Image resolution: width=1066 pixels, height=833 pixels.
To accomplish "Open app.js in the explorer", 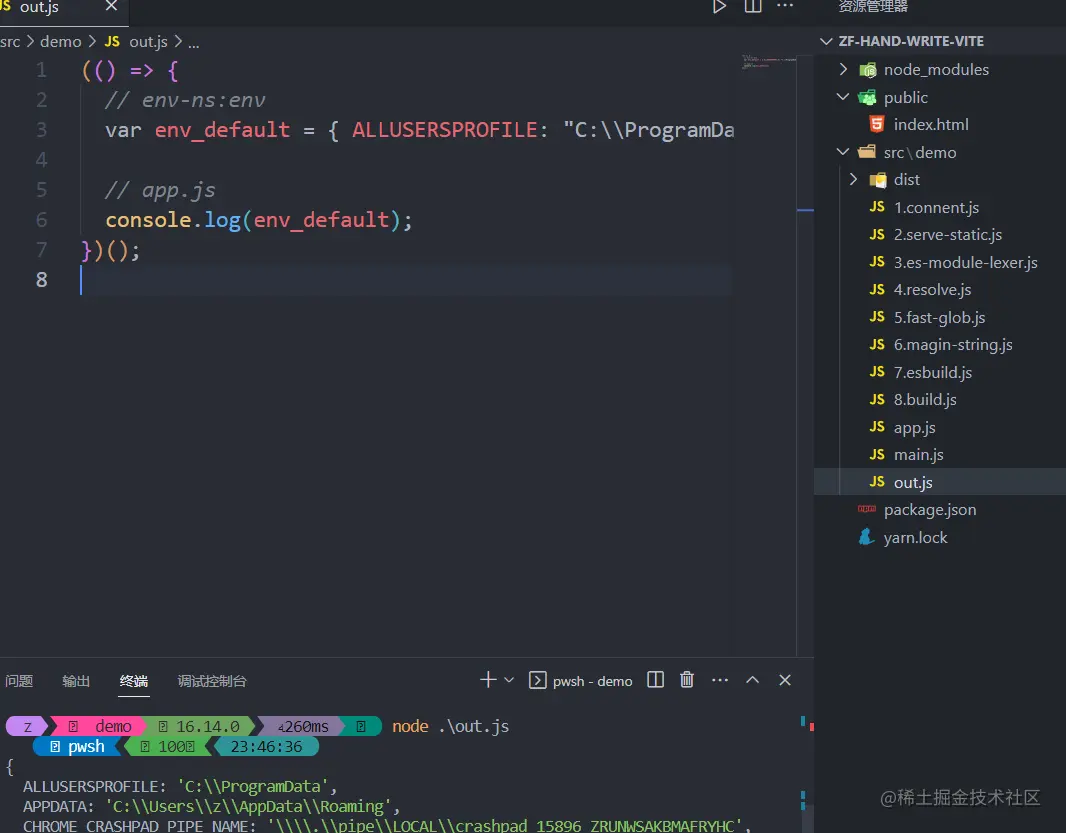I will point(914,428).
